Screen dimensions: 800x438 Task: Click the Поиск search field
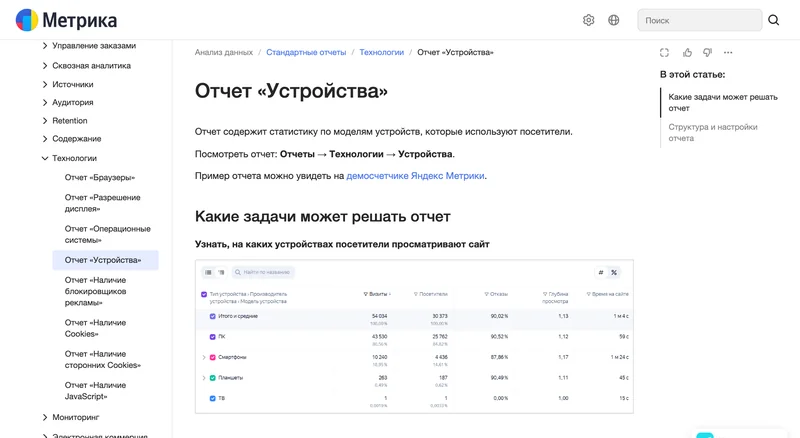[699, 20]
